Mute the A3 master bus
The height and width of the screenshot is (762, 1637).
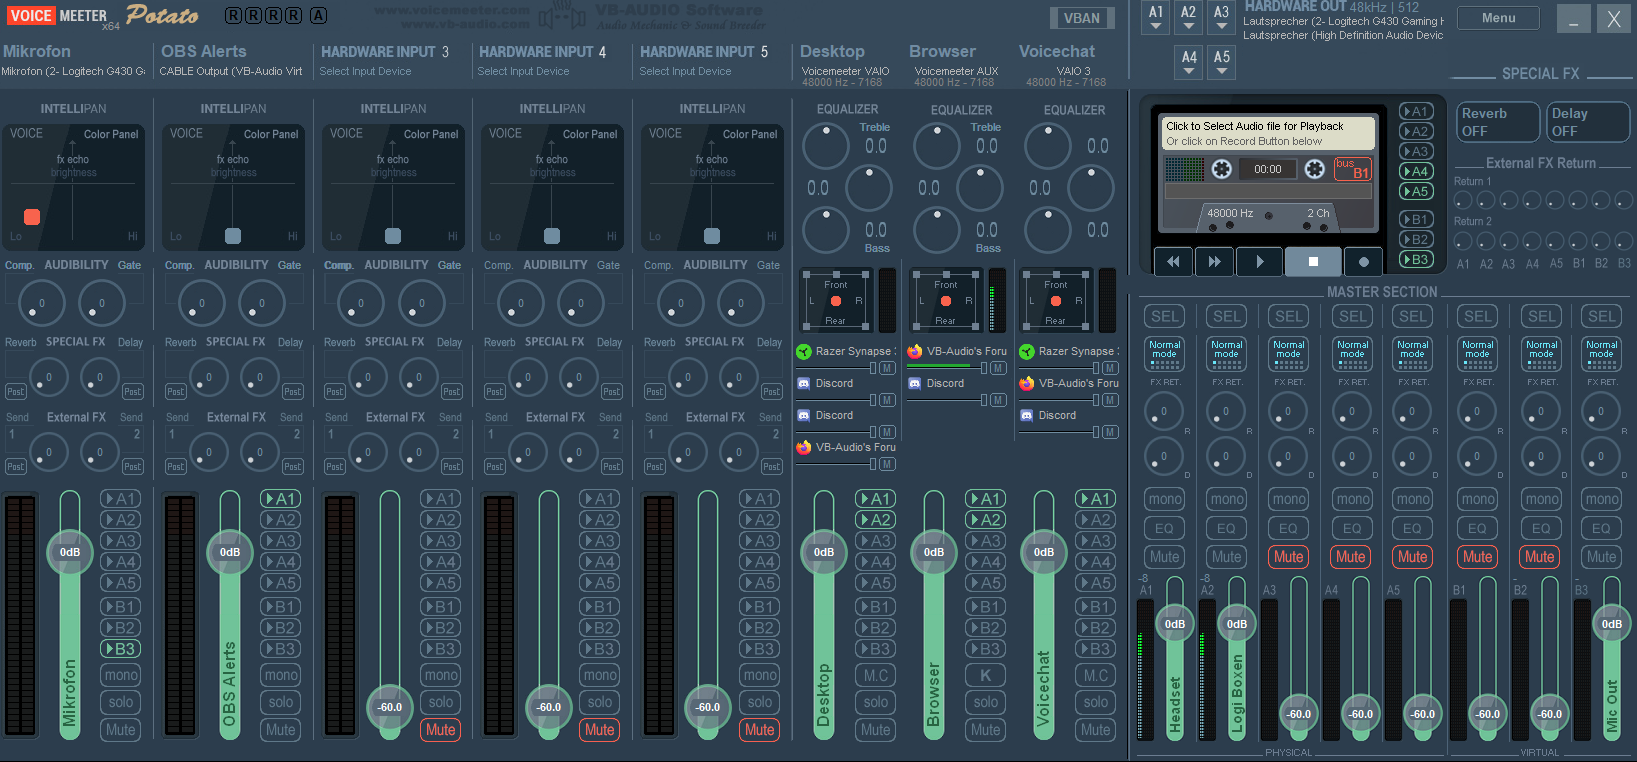coord(1288,557)
